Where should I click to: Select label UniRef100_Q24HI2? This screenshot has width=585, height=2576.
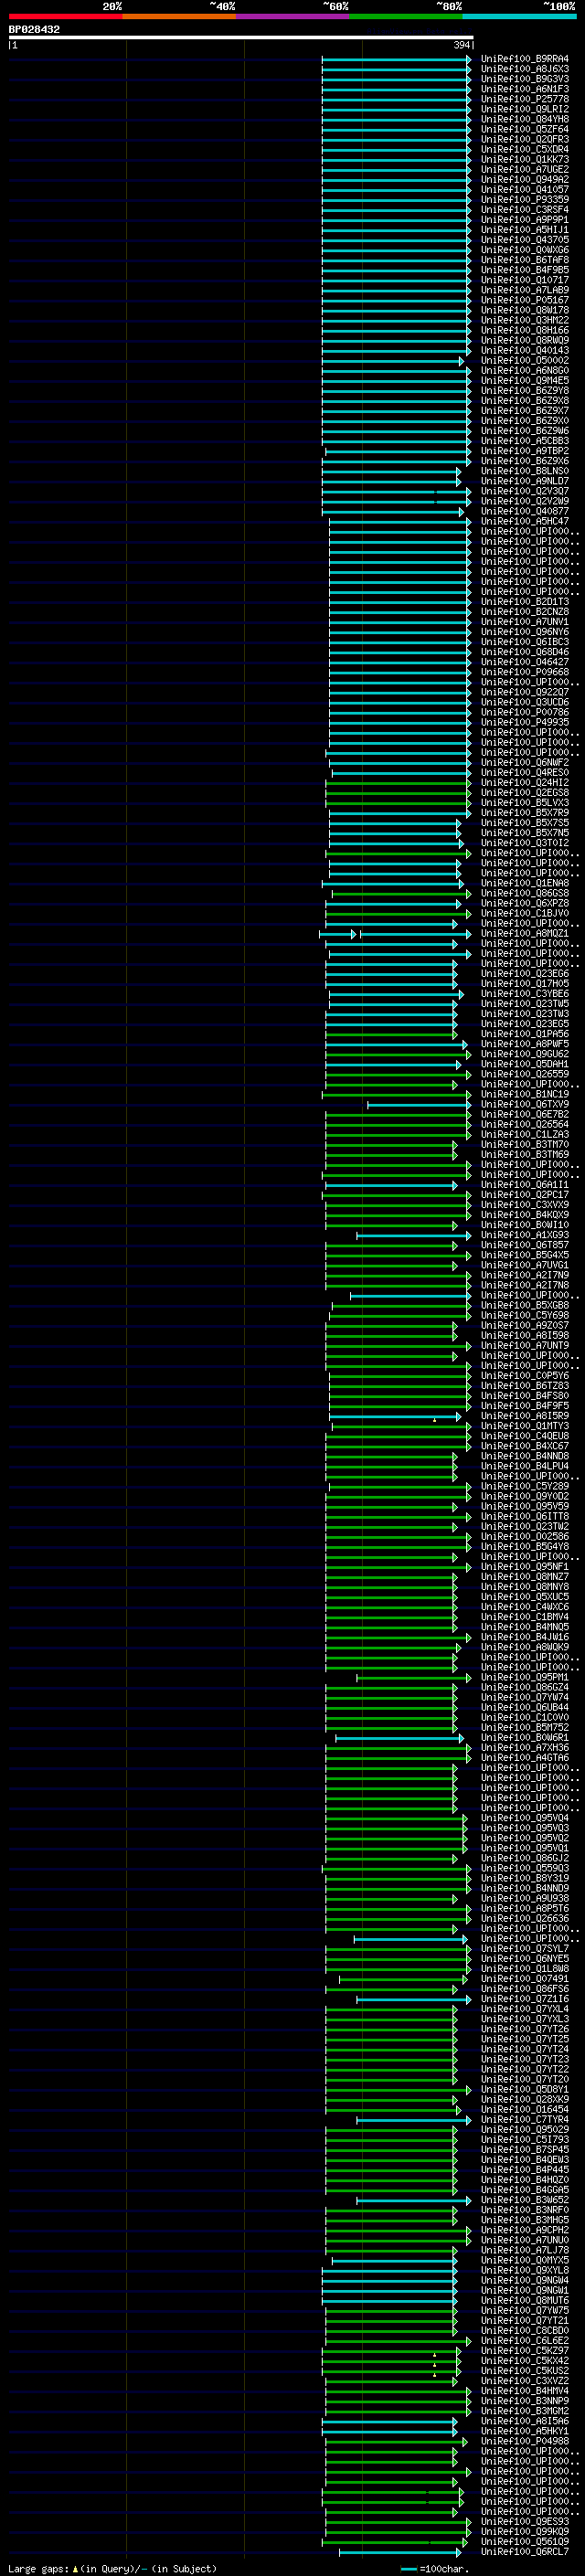tap(524, 783)
